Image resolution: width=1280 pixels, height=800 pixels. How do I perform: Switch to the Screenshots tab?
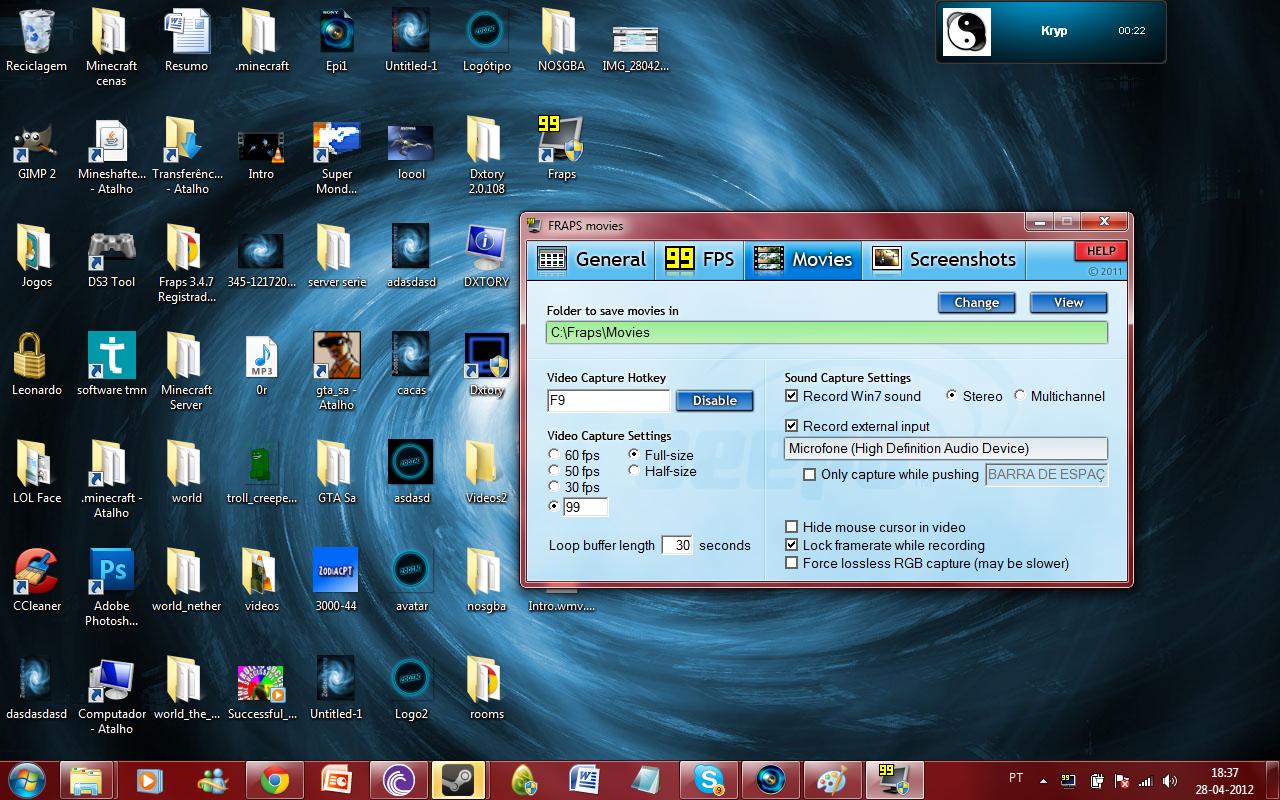pos(944,259)
